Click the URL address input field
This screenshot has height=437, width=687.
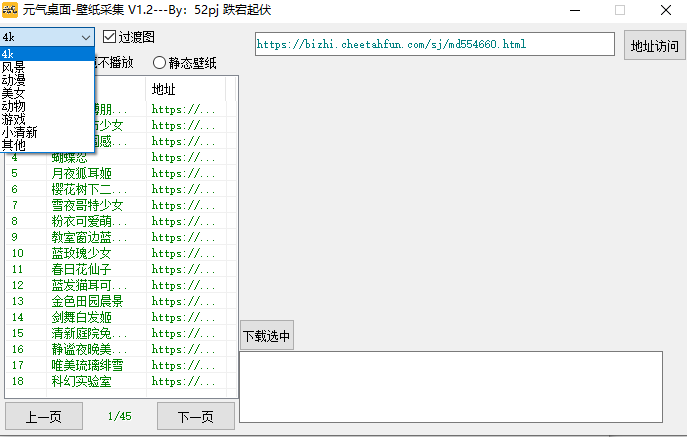[x=435, y=44]
